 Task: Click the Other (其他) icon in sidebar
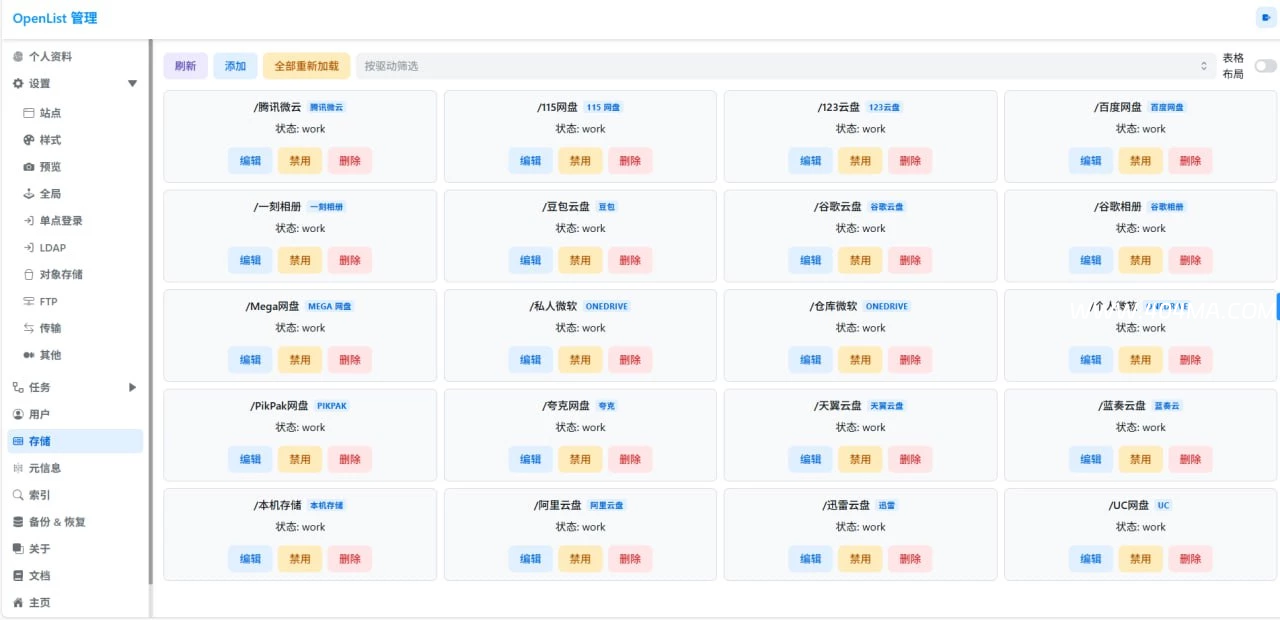tap(29, 355)
